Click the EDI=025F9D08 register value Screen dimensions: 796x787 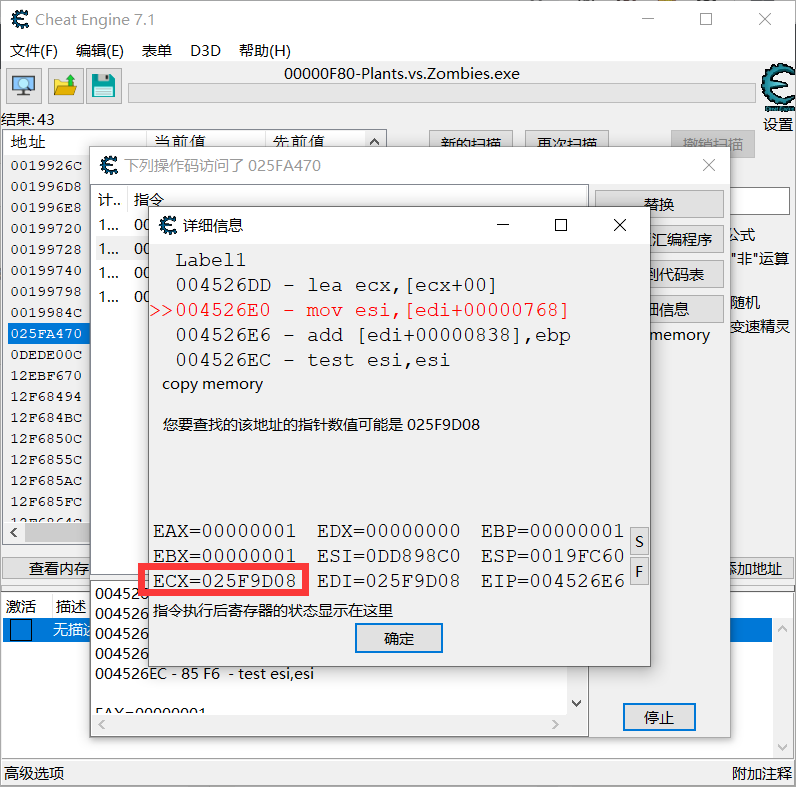coord(388,580)
